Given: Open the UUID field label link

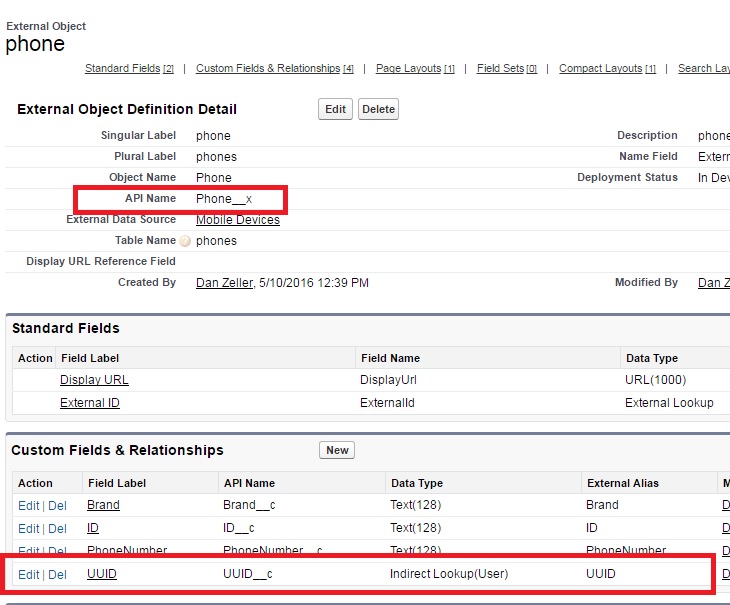Looking at the screenshot, I should coord(102,574).
